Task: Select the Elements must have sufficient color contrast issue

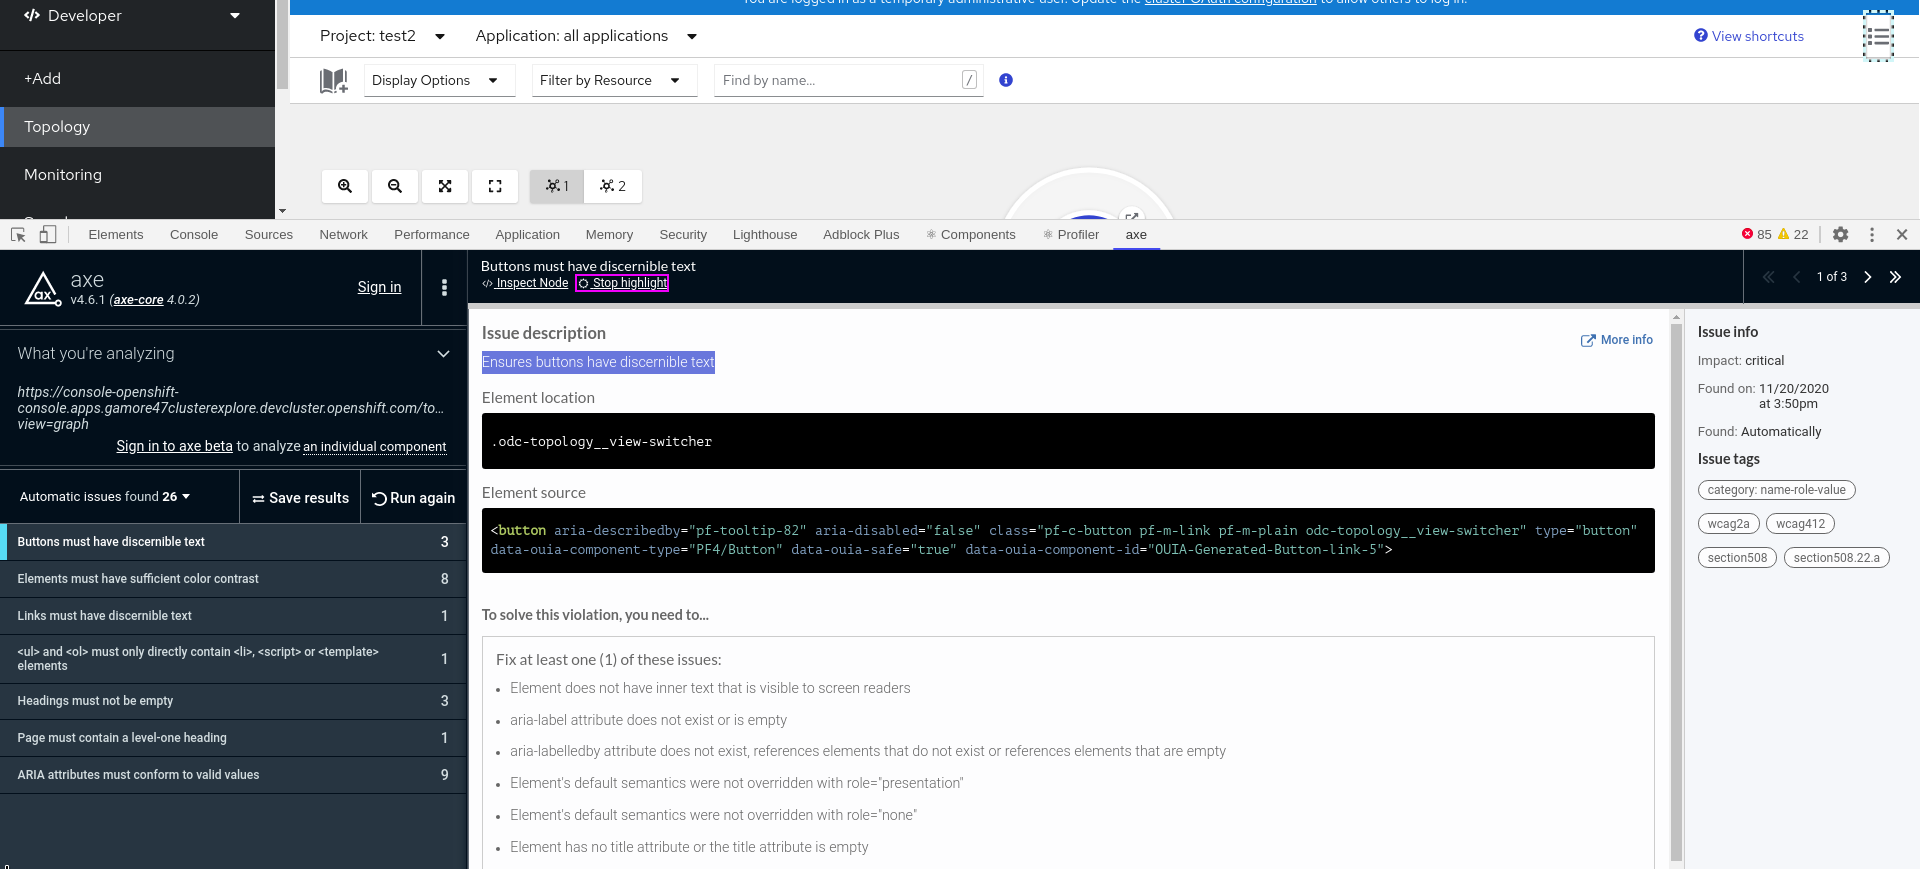Action: 233,579
